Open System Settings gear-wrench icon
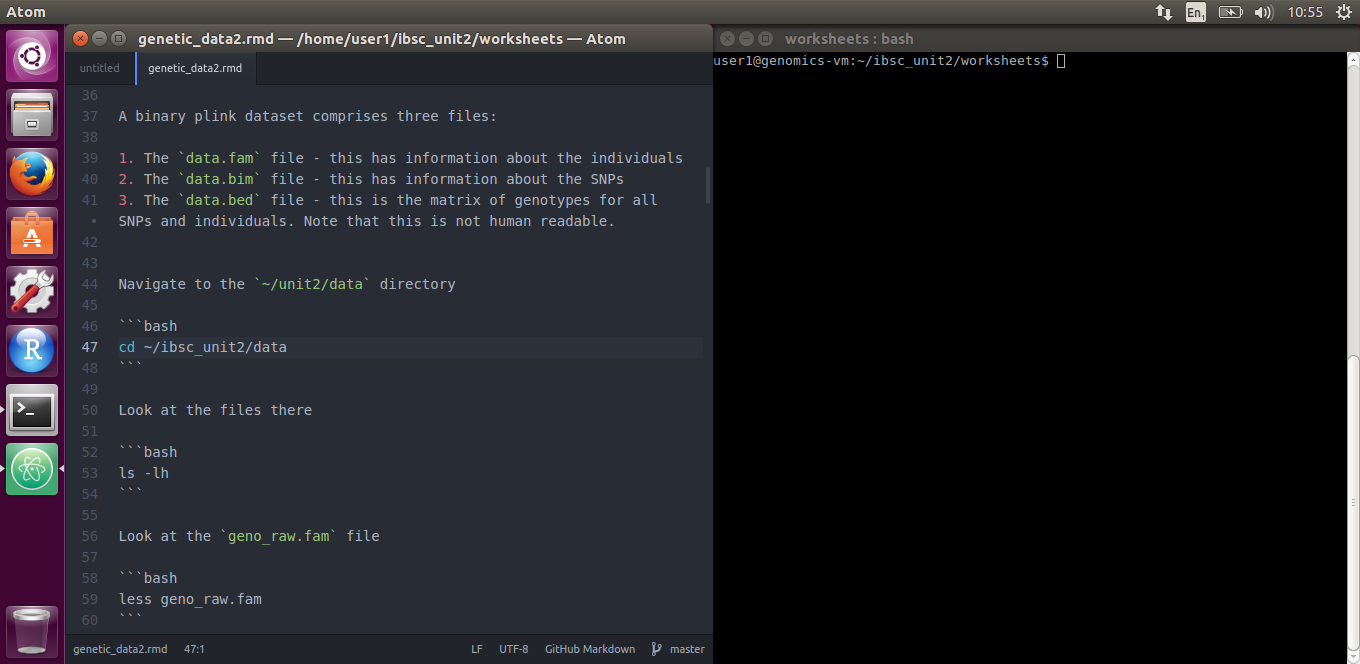1360x664 pixels. click(32, 292)
